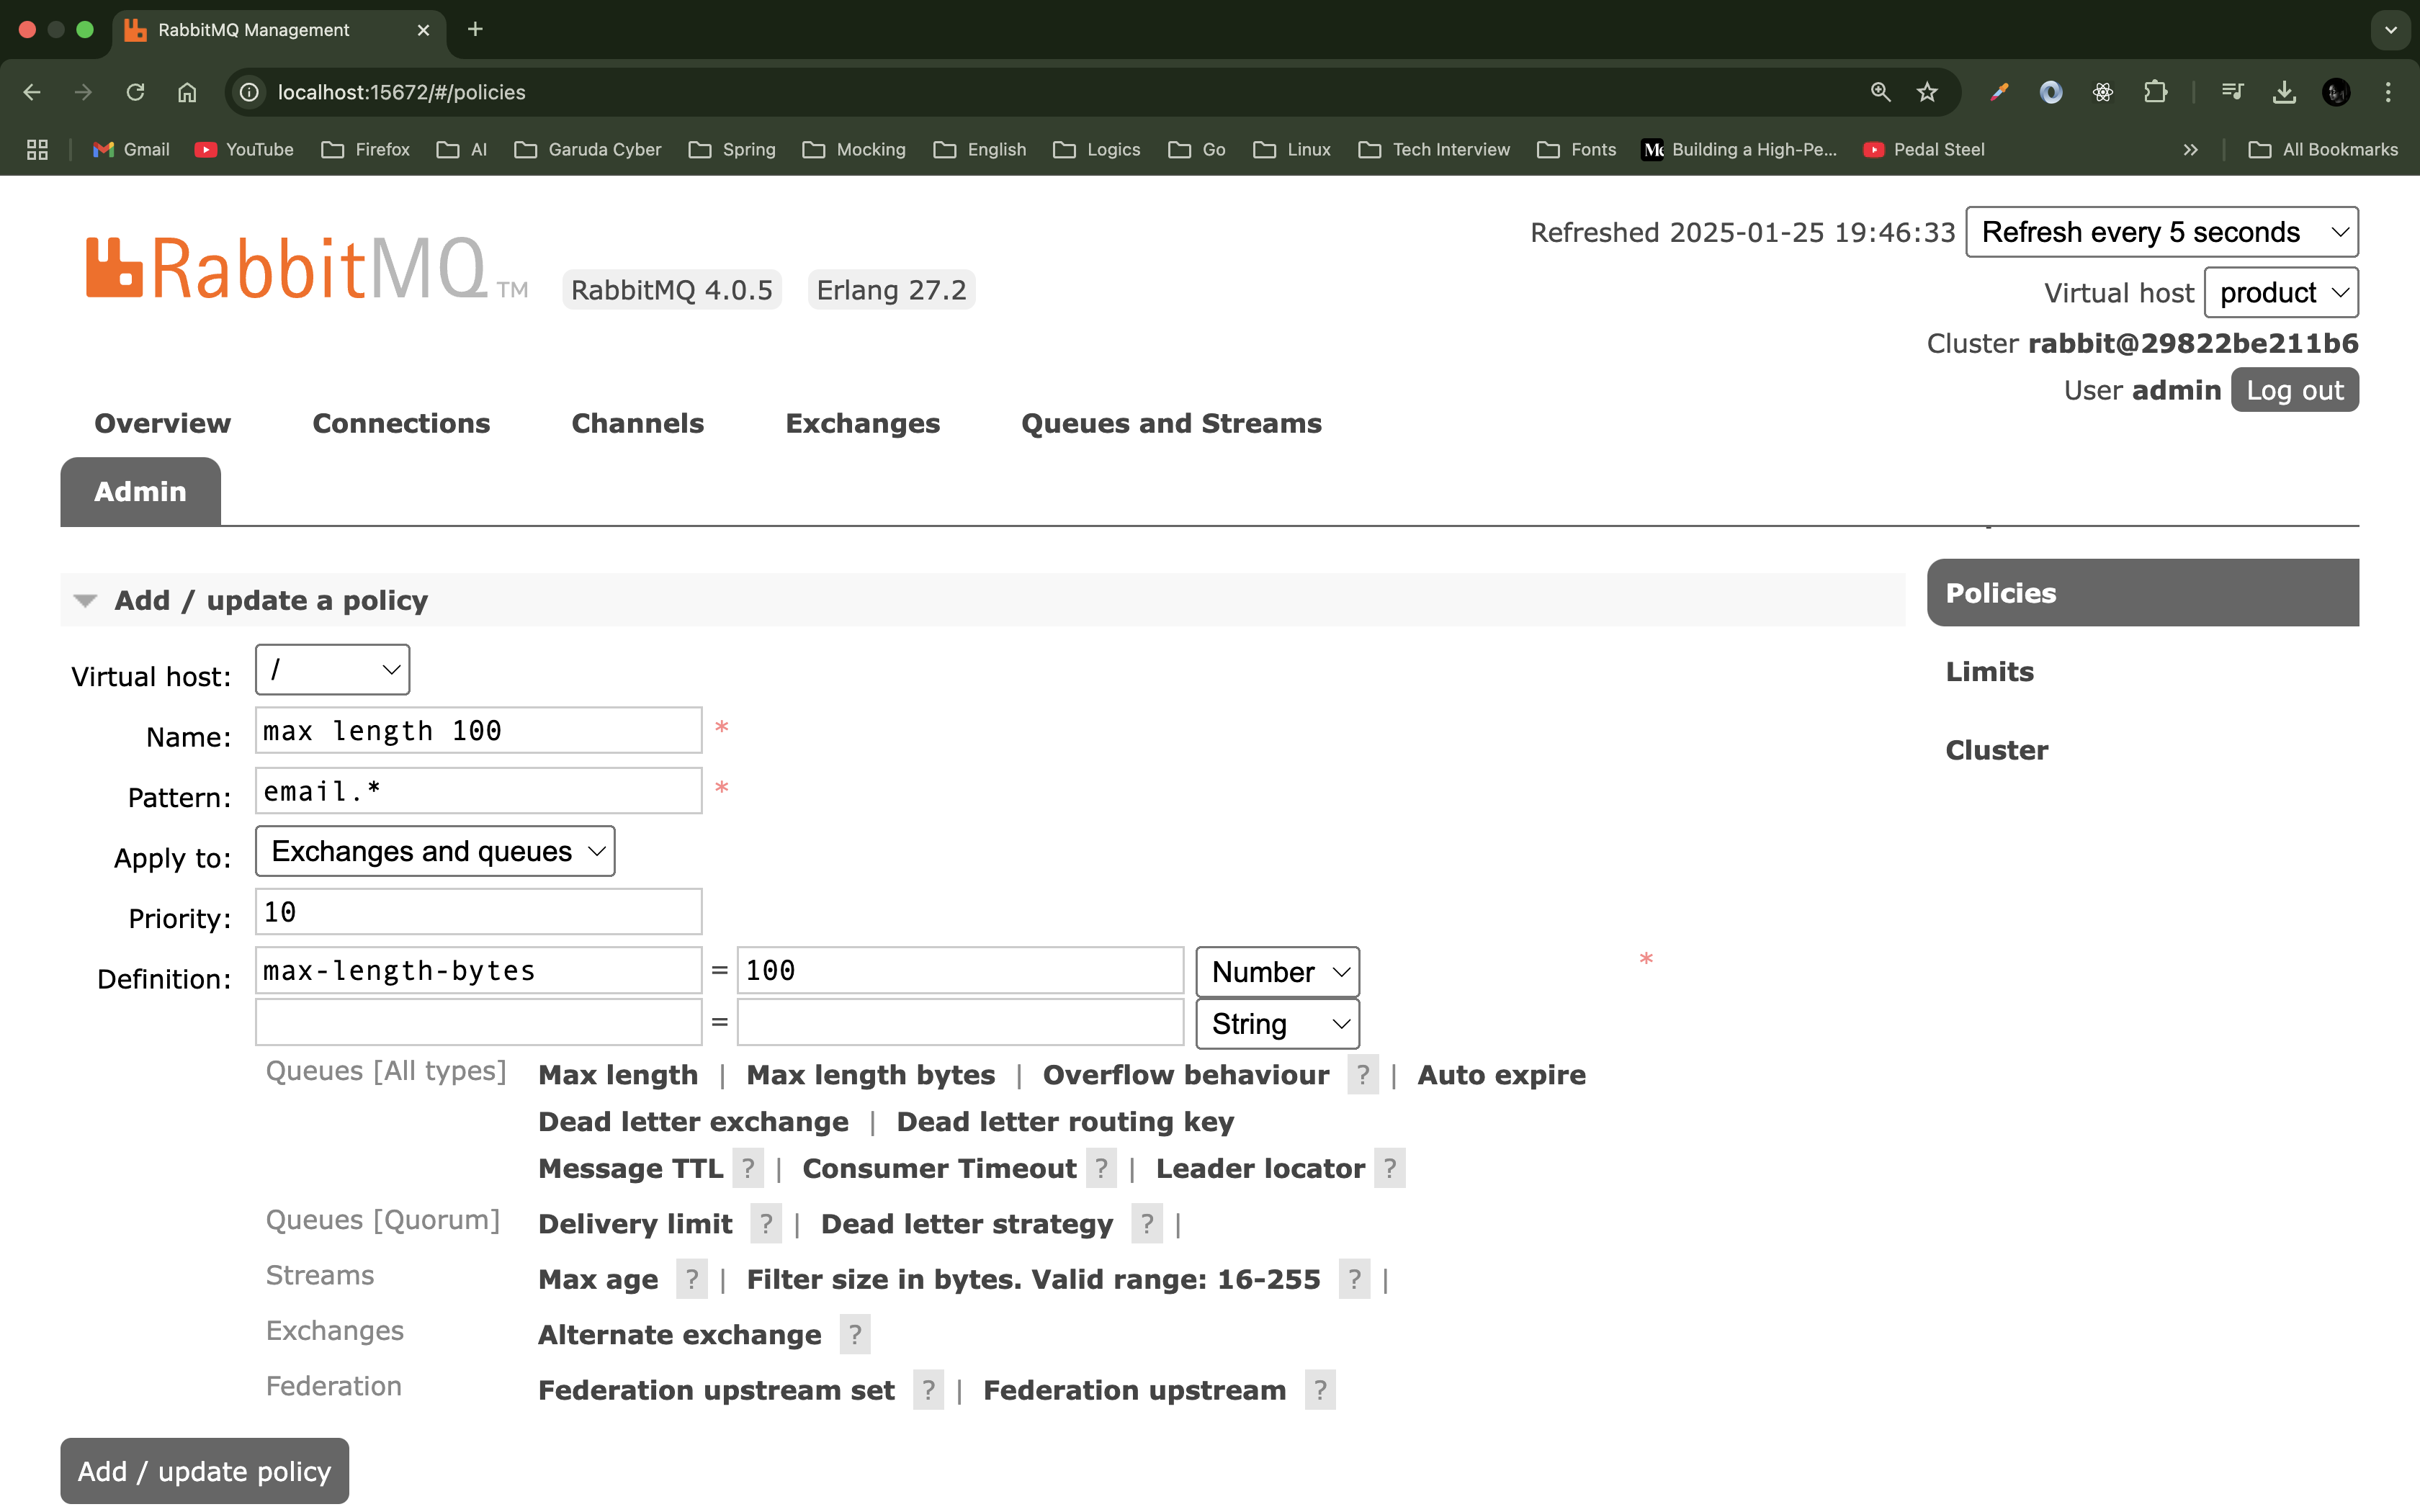Open the Gmail bookmark
Screen dimensions: 2420x1512
point(131,149)
